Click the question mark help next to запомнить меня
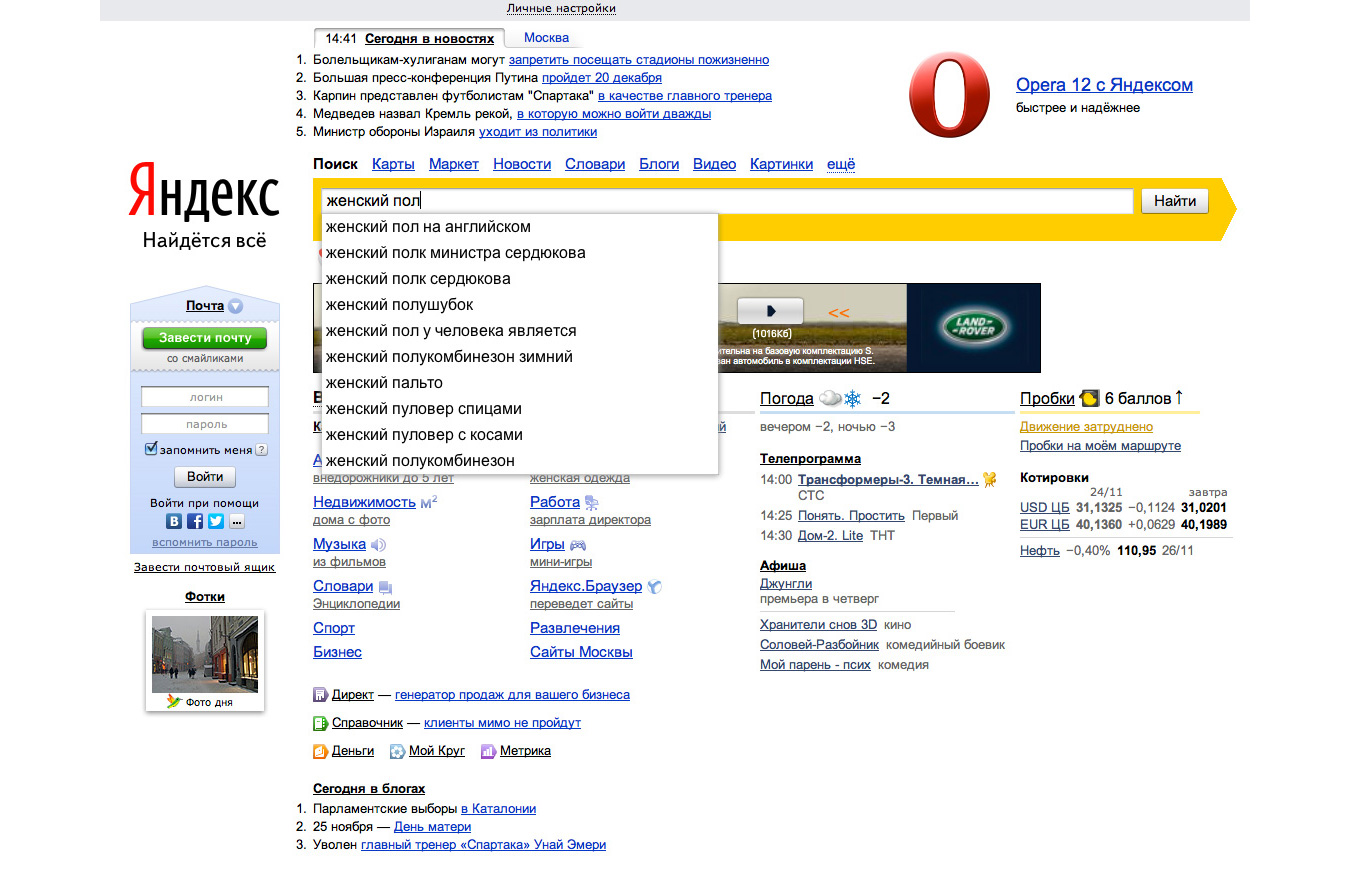The width and height of the screenshot is (1350, 870). [x=261, y=450]
